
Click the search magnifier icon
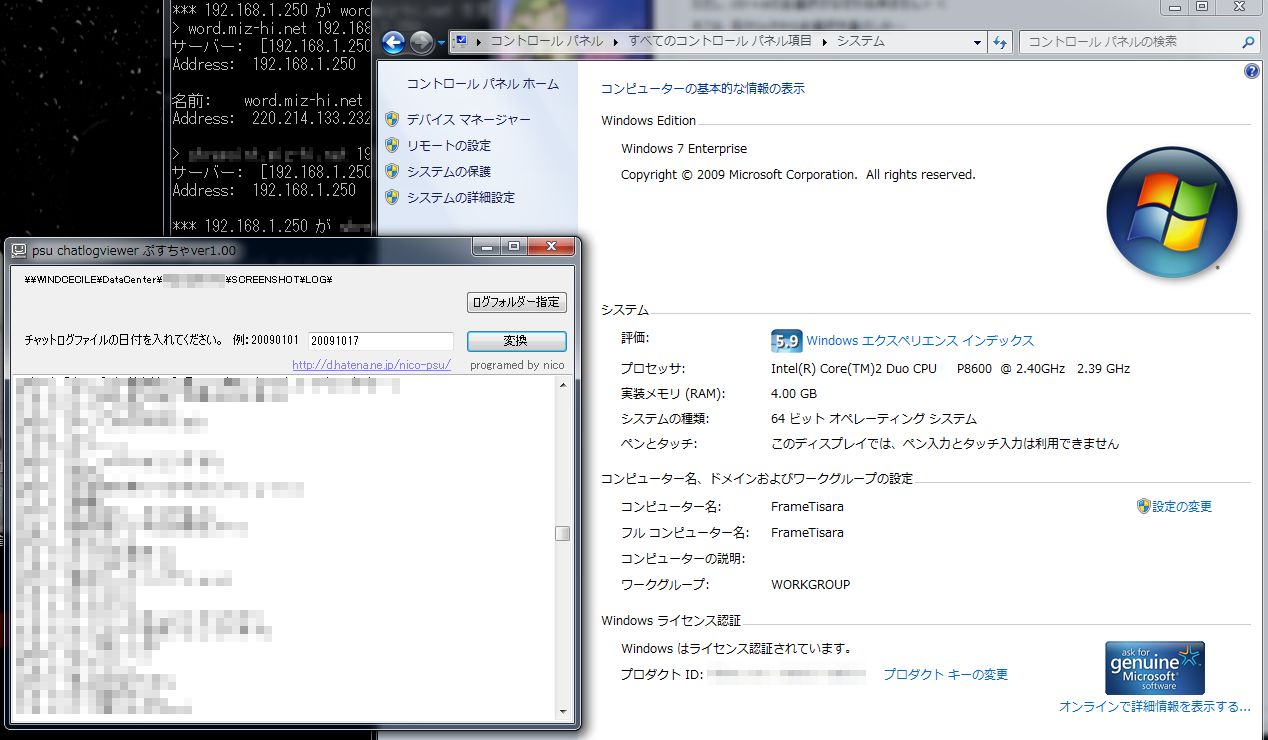point(1248,42)
